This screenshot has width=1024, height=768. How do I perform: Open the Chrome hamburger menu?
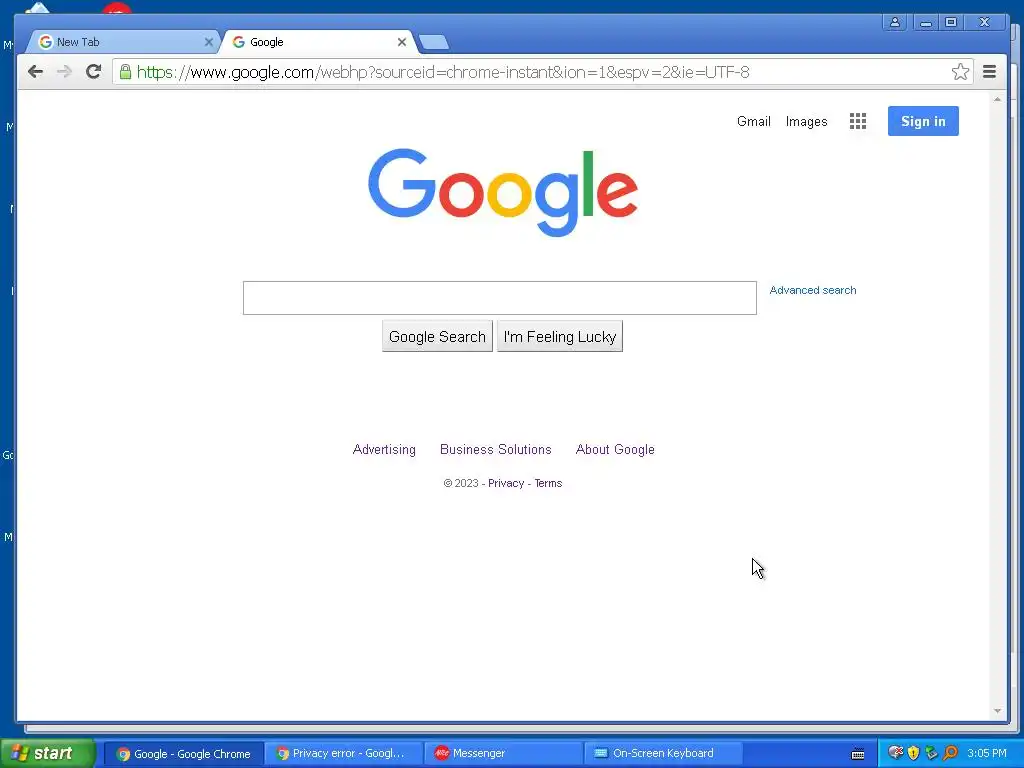click(989, 72)
